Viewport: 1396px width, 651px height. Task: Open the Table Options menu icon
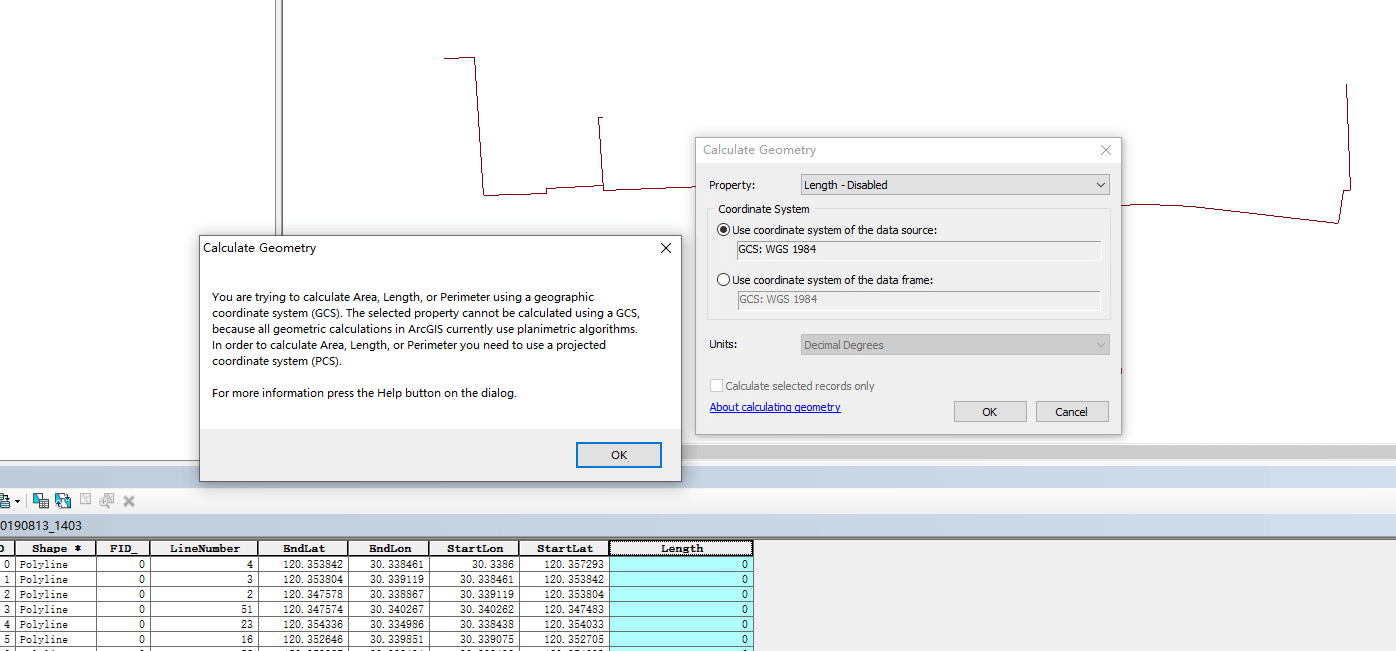[5, 500]
